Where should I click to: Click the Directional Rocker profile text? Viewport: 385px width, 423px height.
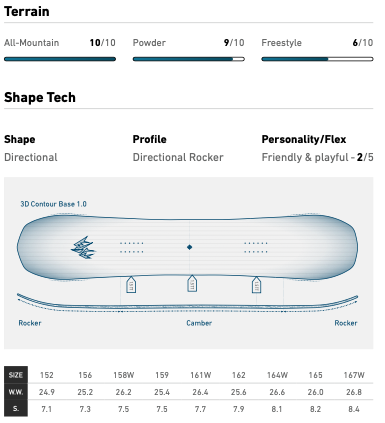point(178,157)
